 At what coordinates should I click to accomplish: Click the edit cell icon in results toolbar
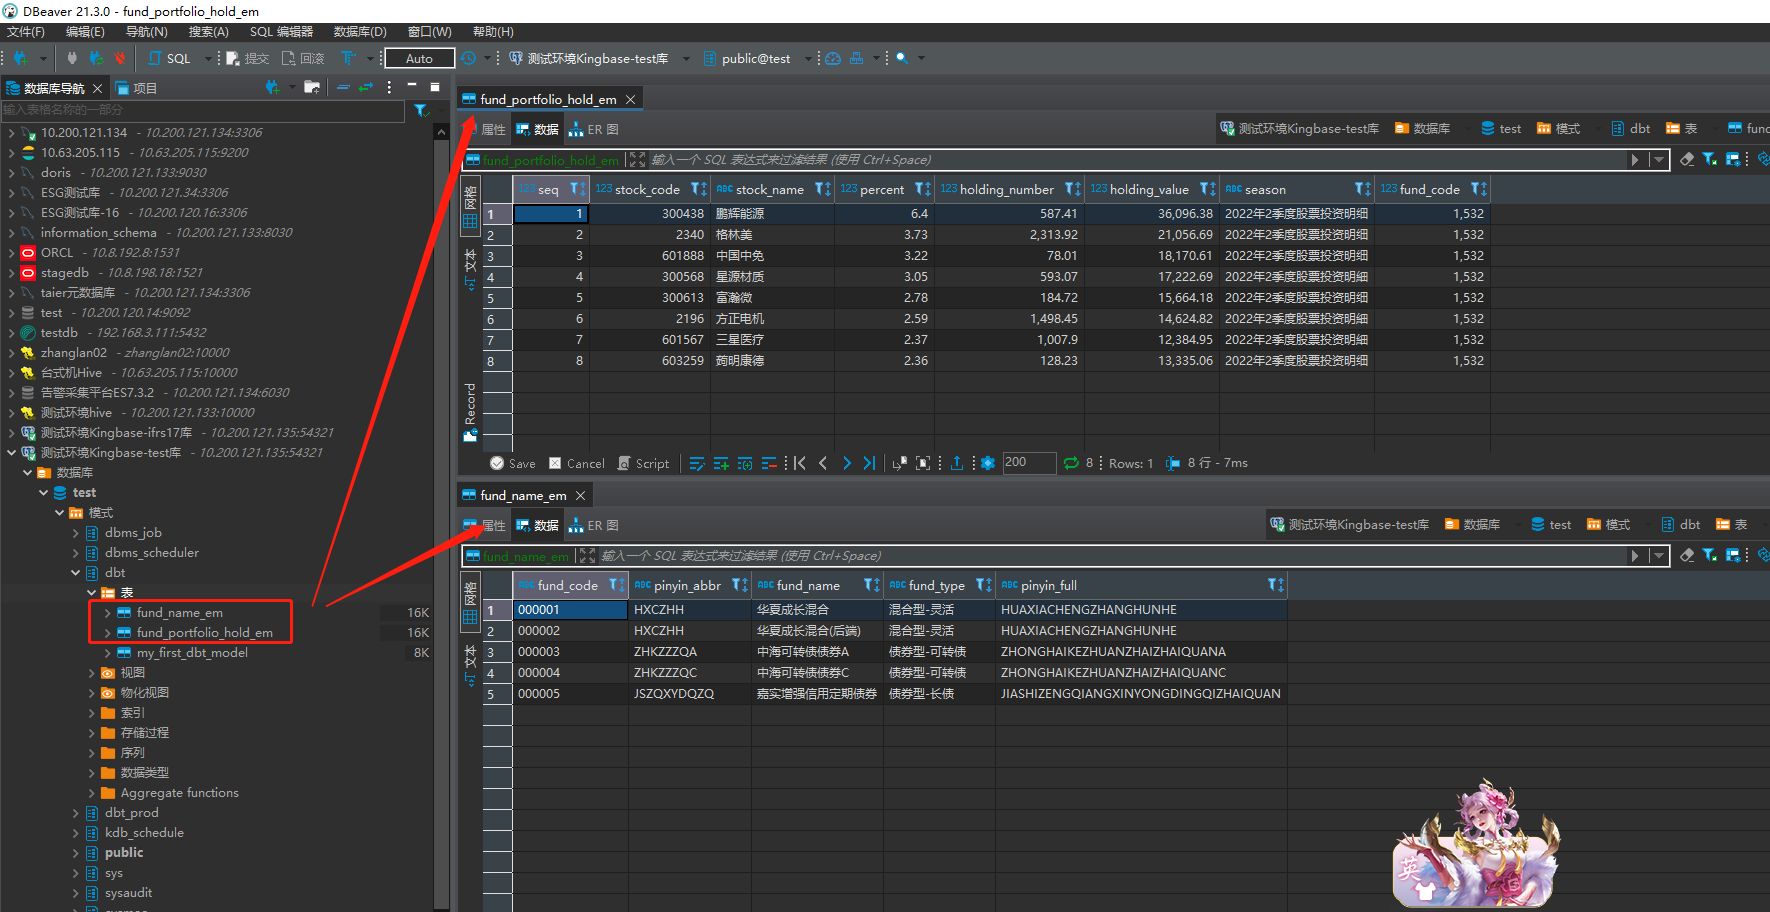pyautogui.click(x=697, y=463)
